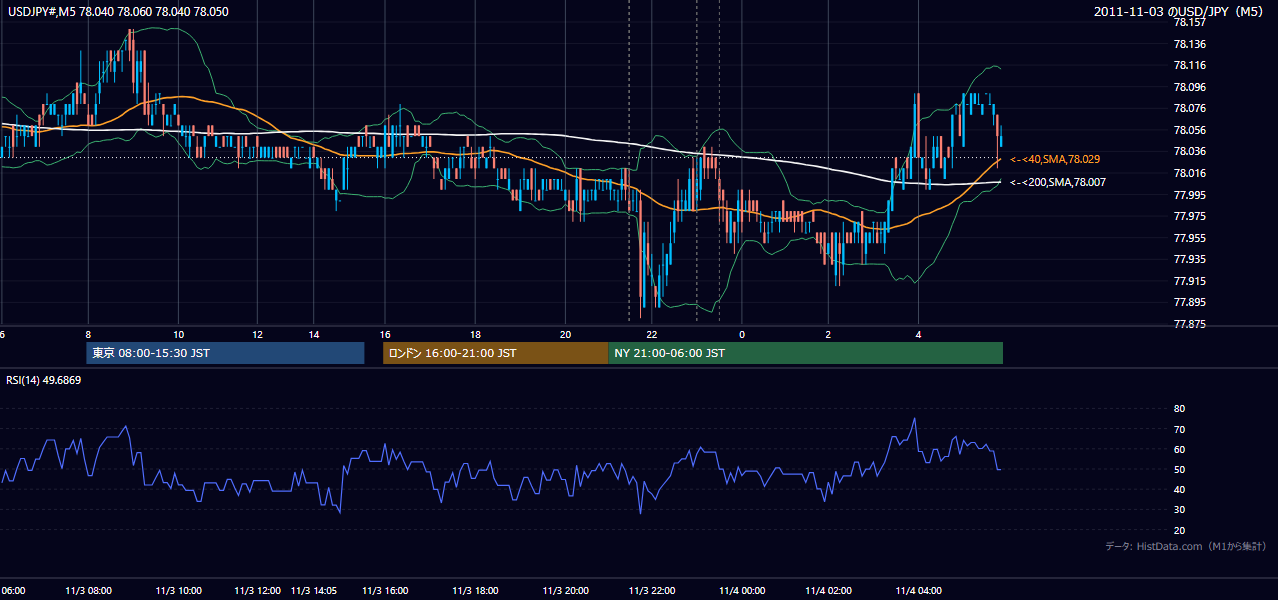Select the NY 21:00-06:00 JST session bar

805,353
